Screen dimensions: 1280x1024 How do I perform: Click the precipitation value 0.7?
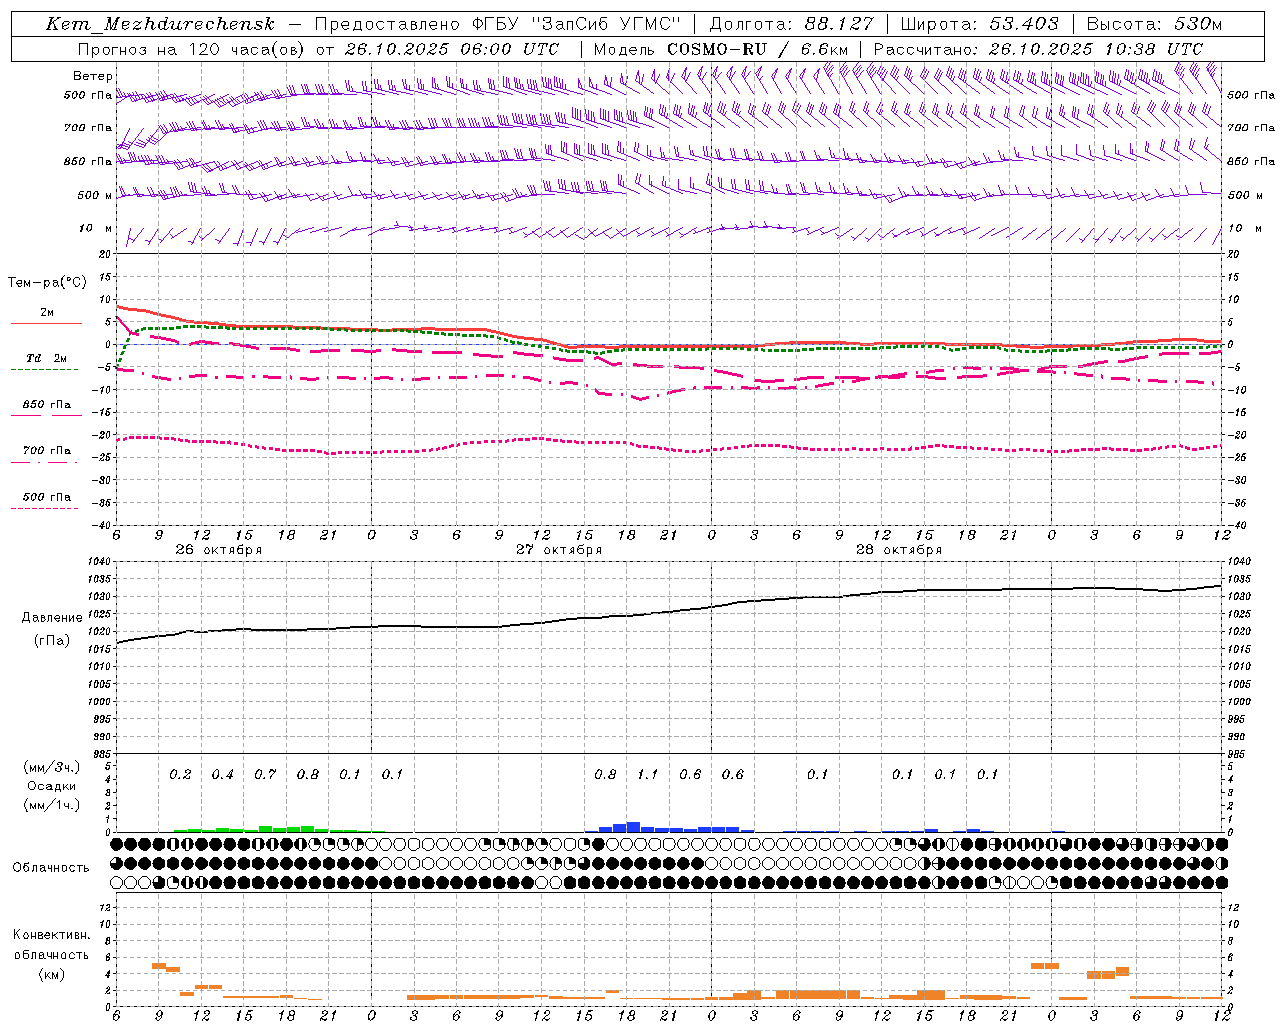pyautogui.click(x=265, y=774)
